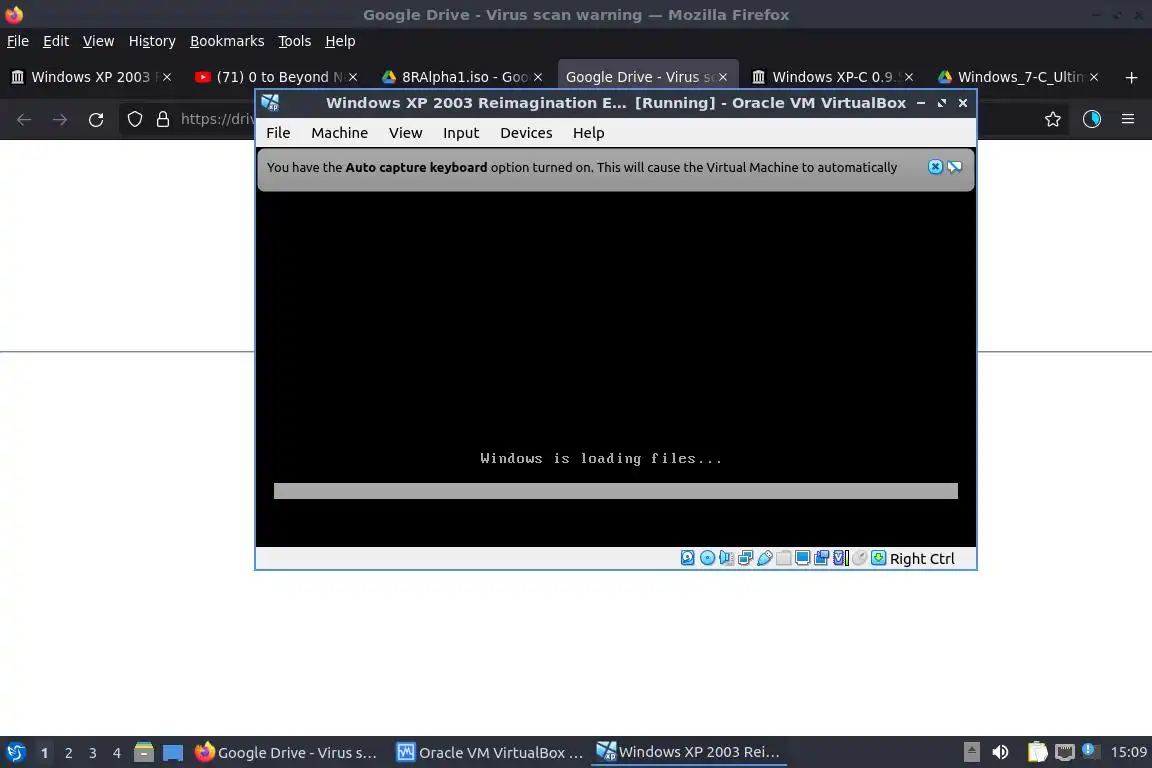Go forward in Firefox
This screenshot has width=1152, height=768.
60,119
